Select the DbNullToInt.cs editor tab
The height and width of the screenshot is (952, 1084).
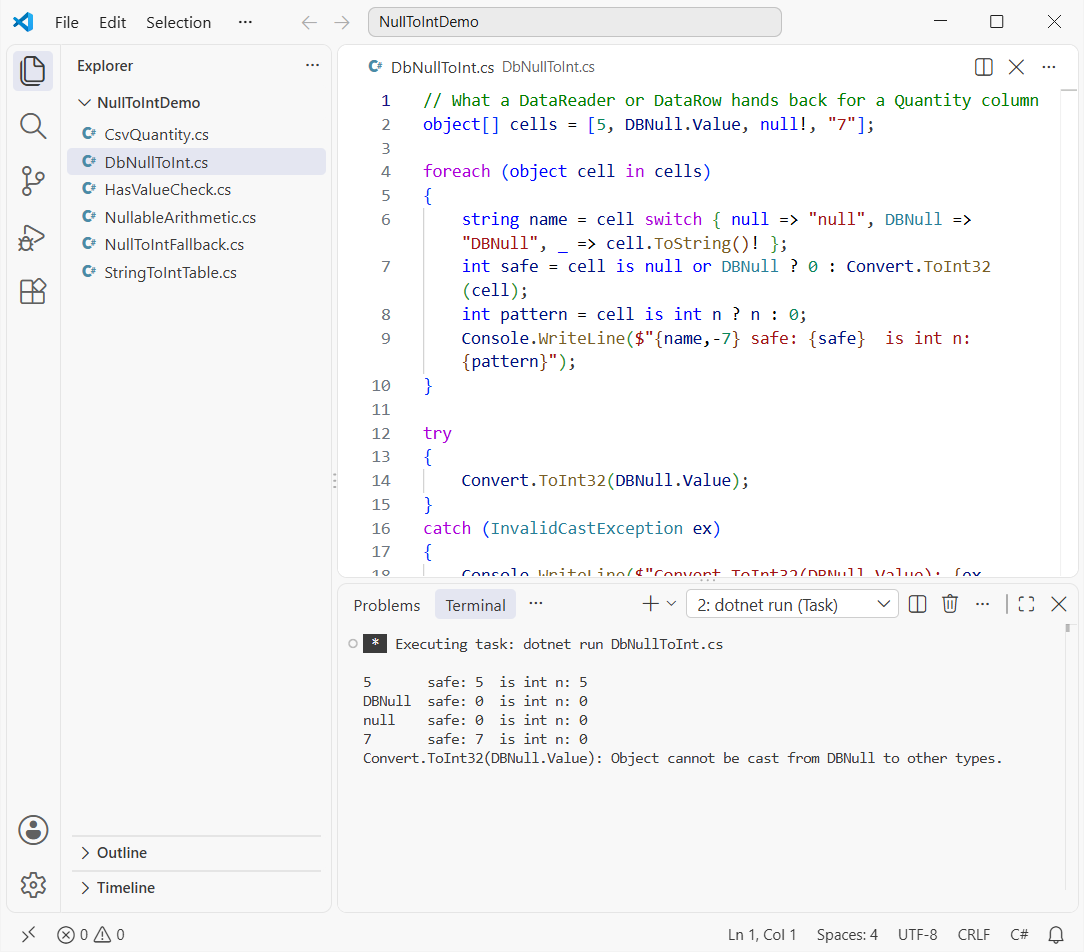click(442, 67)
